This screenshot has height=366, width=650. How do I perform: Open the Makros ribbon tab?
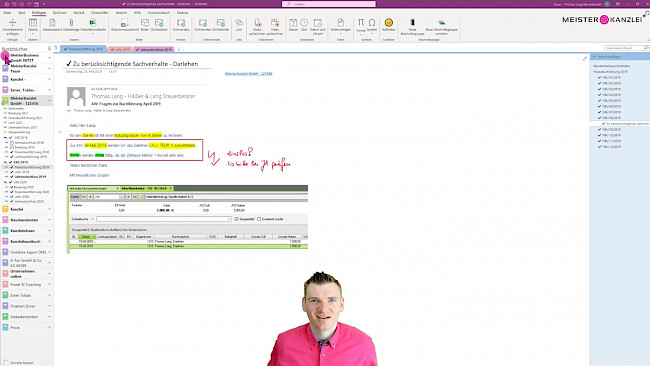point(182,13)
